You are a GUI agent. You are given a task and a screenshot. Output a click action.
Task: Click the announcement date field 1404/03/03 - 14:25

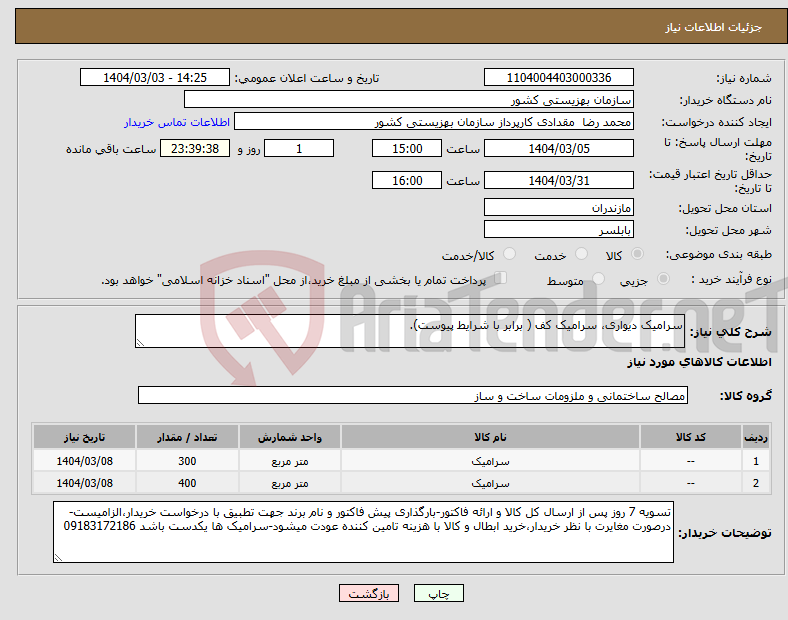point(155,78)
